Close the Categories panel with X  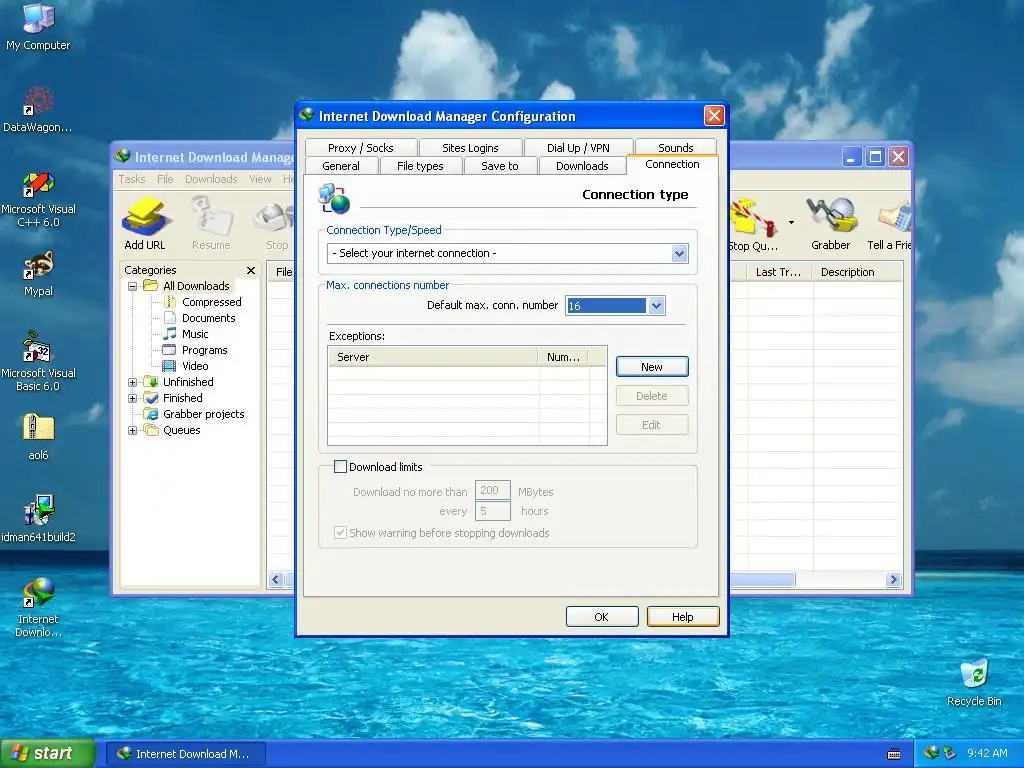pyautogui.click(x=251, y=270)
